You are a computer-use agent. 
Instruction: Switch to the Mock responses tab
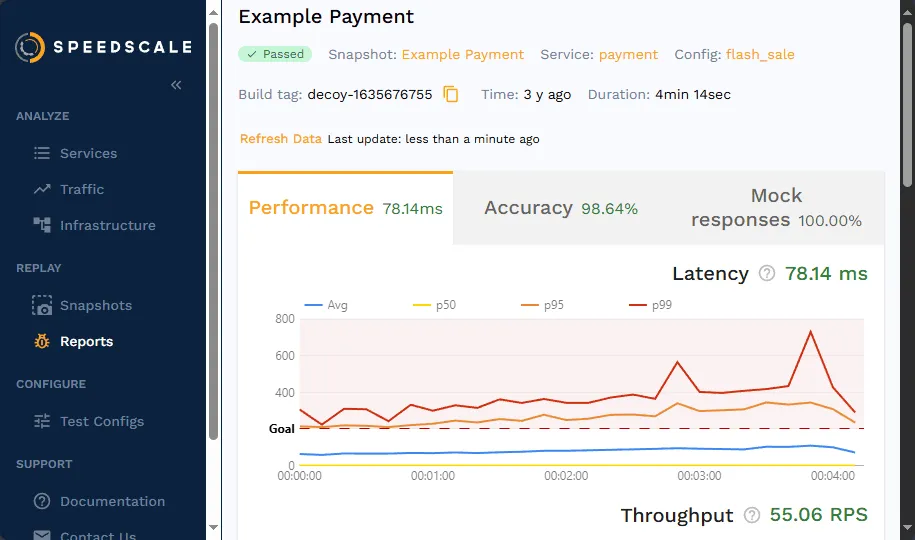pyautogui.click(x=776, y=208)
